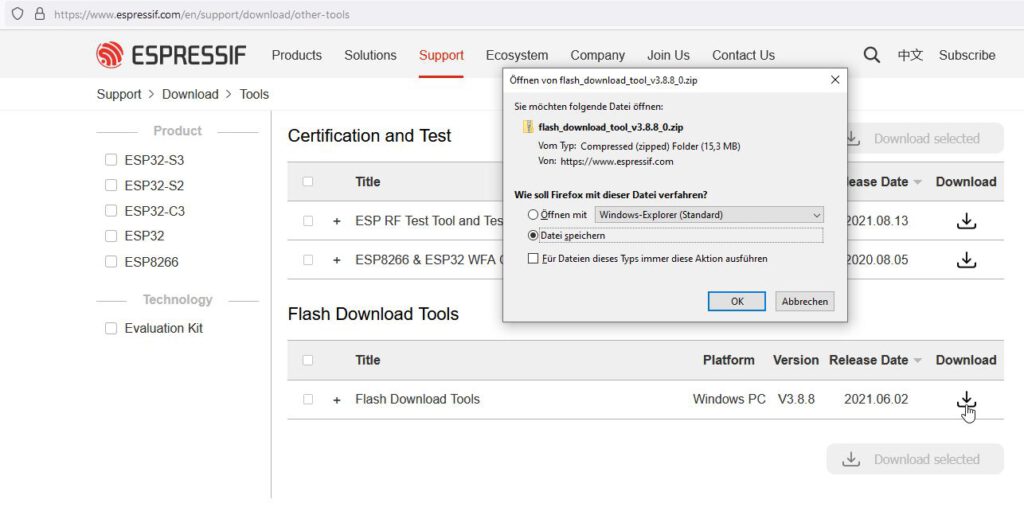Click the Subscribe link

[x=967, y=55]
